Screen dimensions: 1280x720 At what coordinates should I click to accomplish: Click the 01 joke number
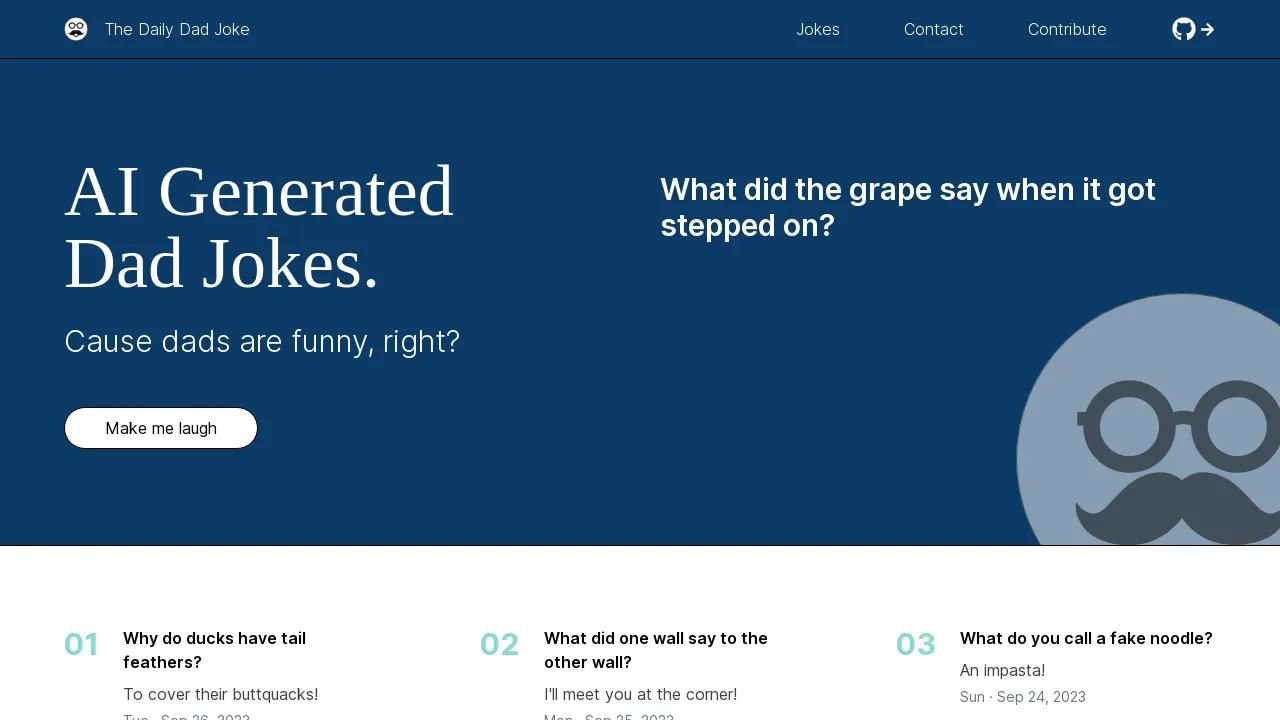tap(81, 645)
